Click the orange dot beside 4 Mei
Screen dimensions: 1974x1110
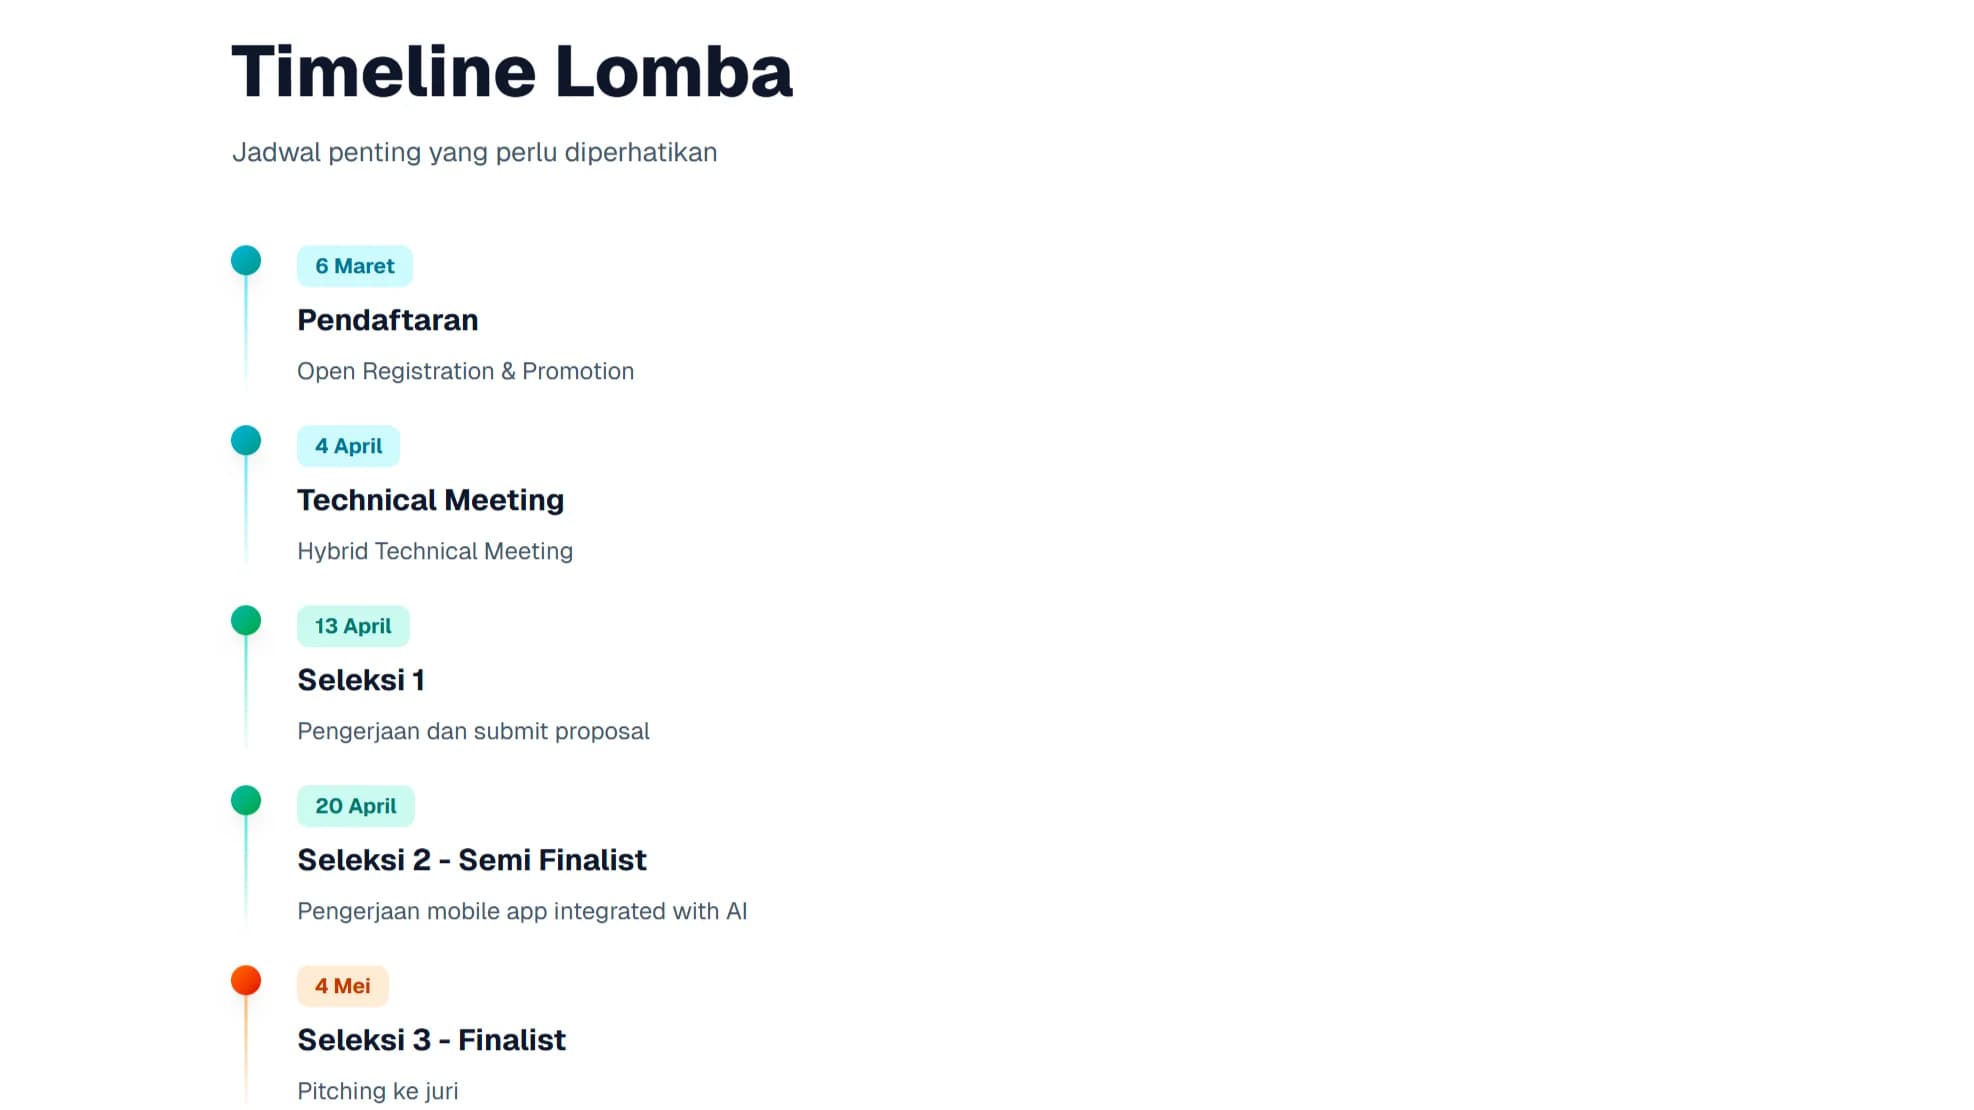[x=246, y=981]
